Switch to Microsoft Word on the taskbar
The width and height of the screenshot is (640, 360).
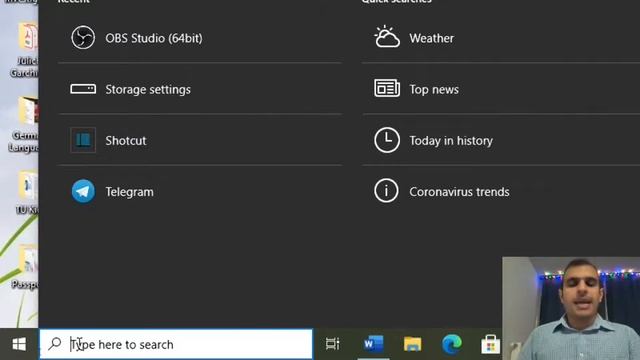[x=373, y=344]
